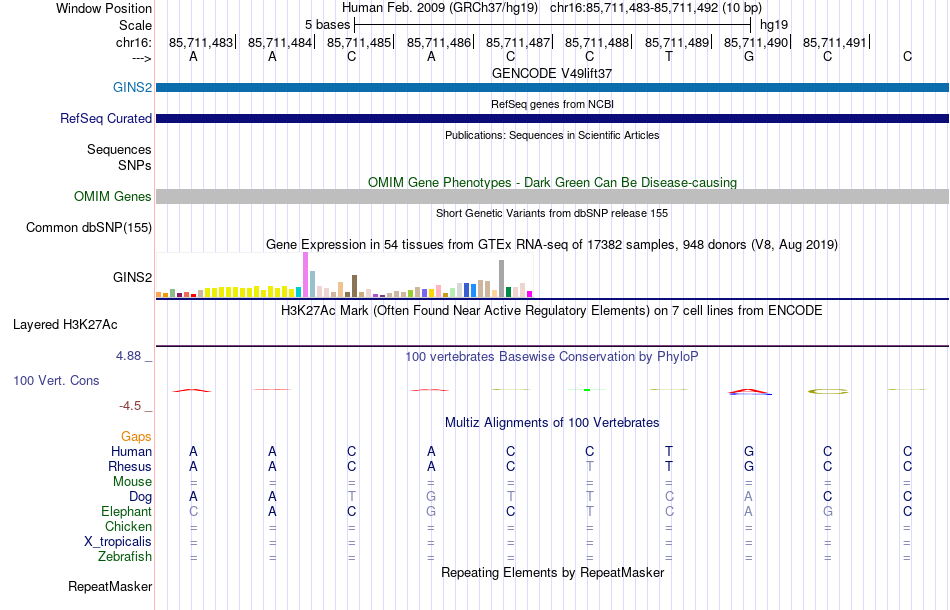The image size is (950, 610).
Task: Click the Rhesus alignment row label
Action: [130, 466]
